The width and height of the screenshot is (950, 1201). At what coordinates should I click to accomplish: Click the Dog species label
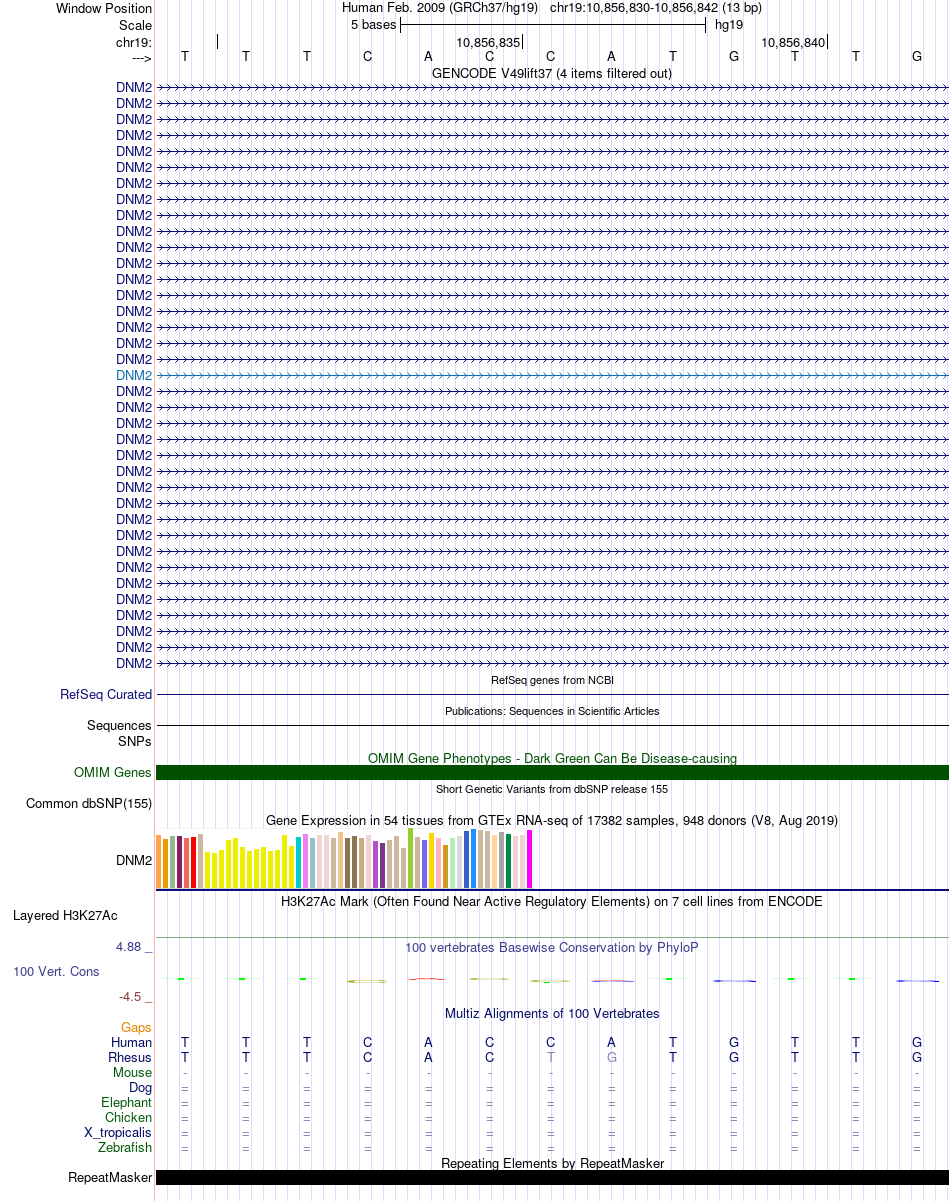tap(141, 1087)
